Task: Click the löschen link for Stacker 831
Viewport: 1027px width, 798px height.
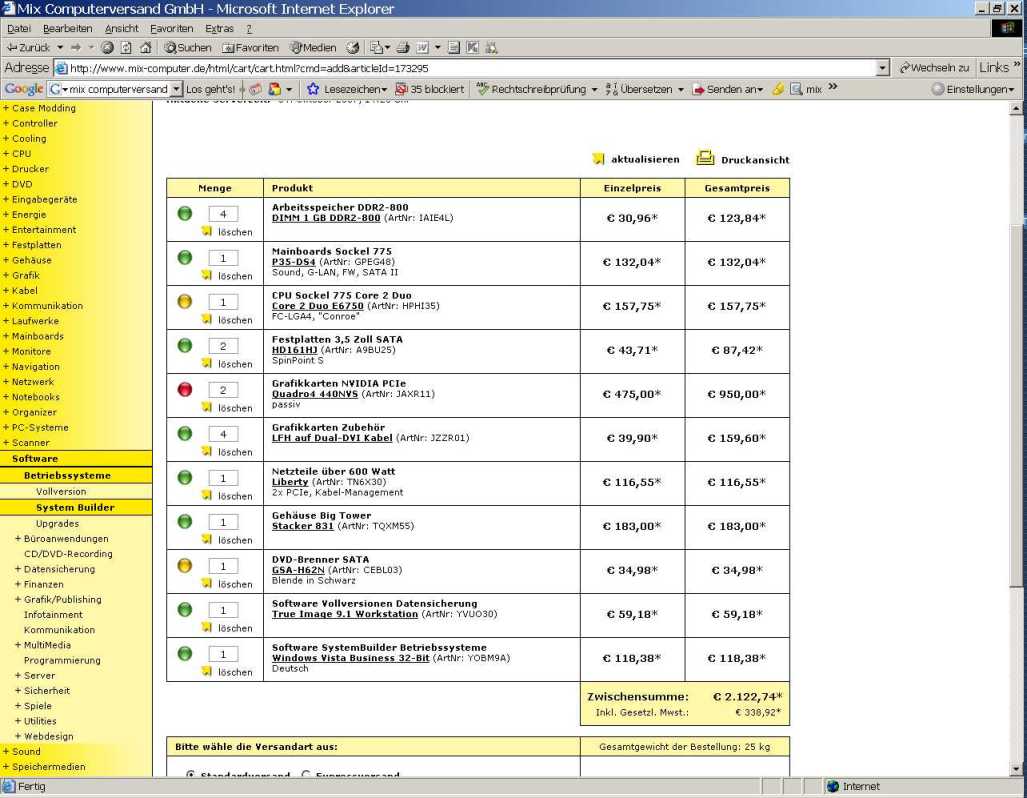Action: pyautogui.click(x=235, y=540)
